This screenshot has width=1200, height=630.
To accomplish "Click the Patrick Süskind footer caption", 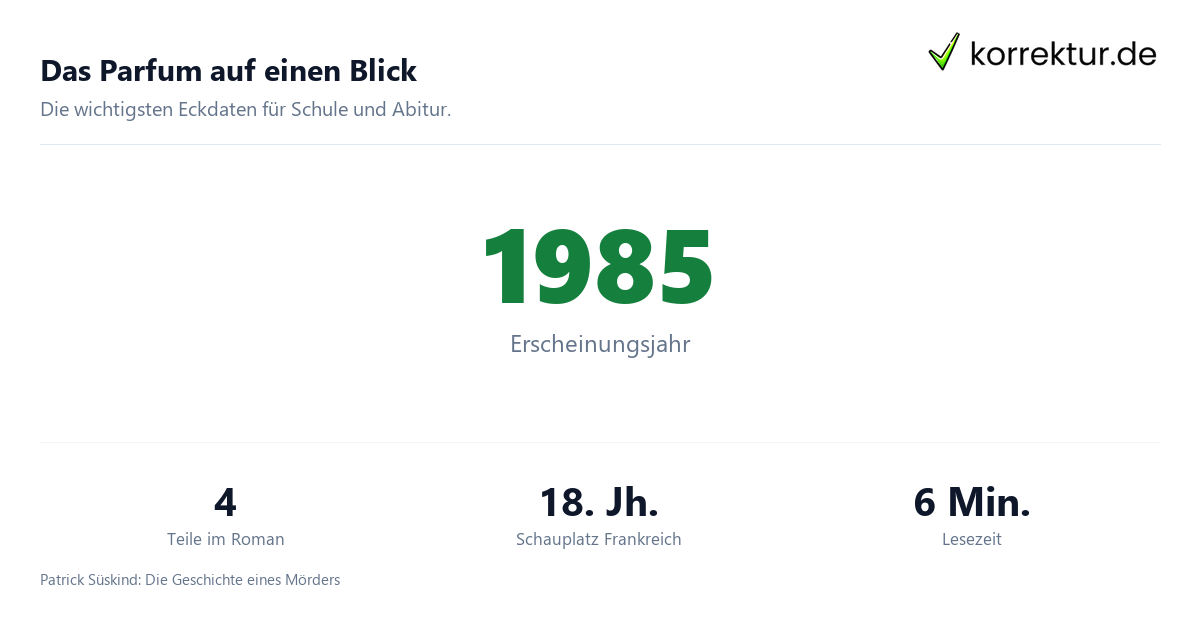I will pyautogui.click(x=190, y=580).
